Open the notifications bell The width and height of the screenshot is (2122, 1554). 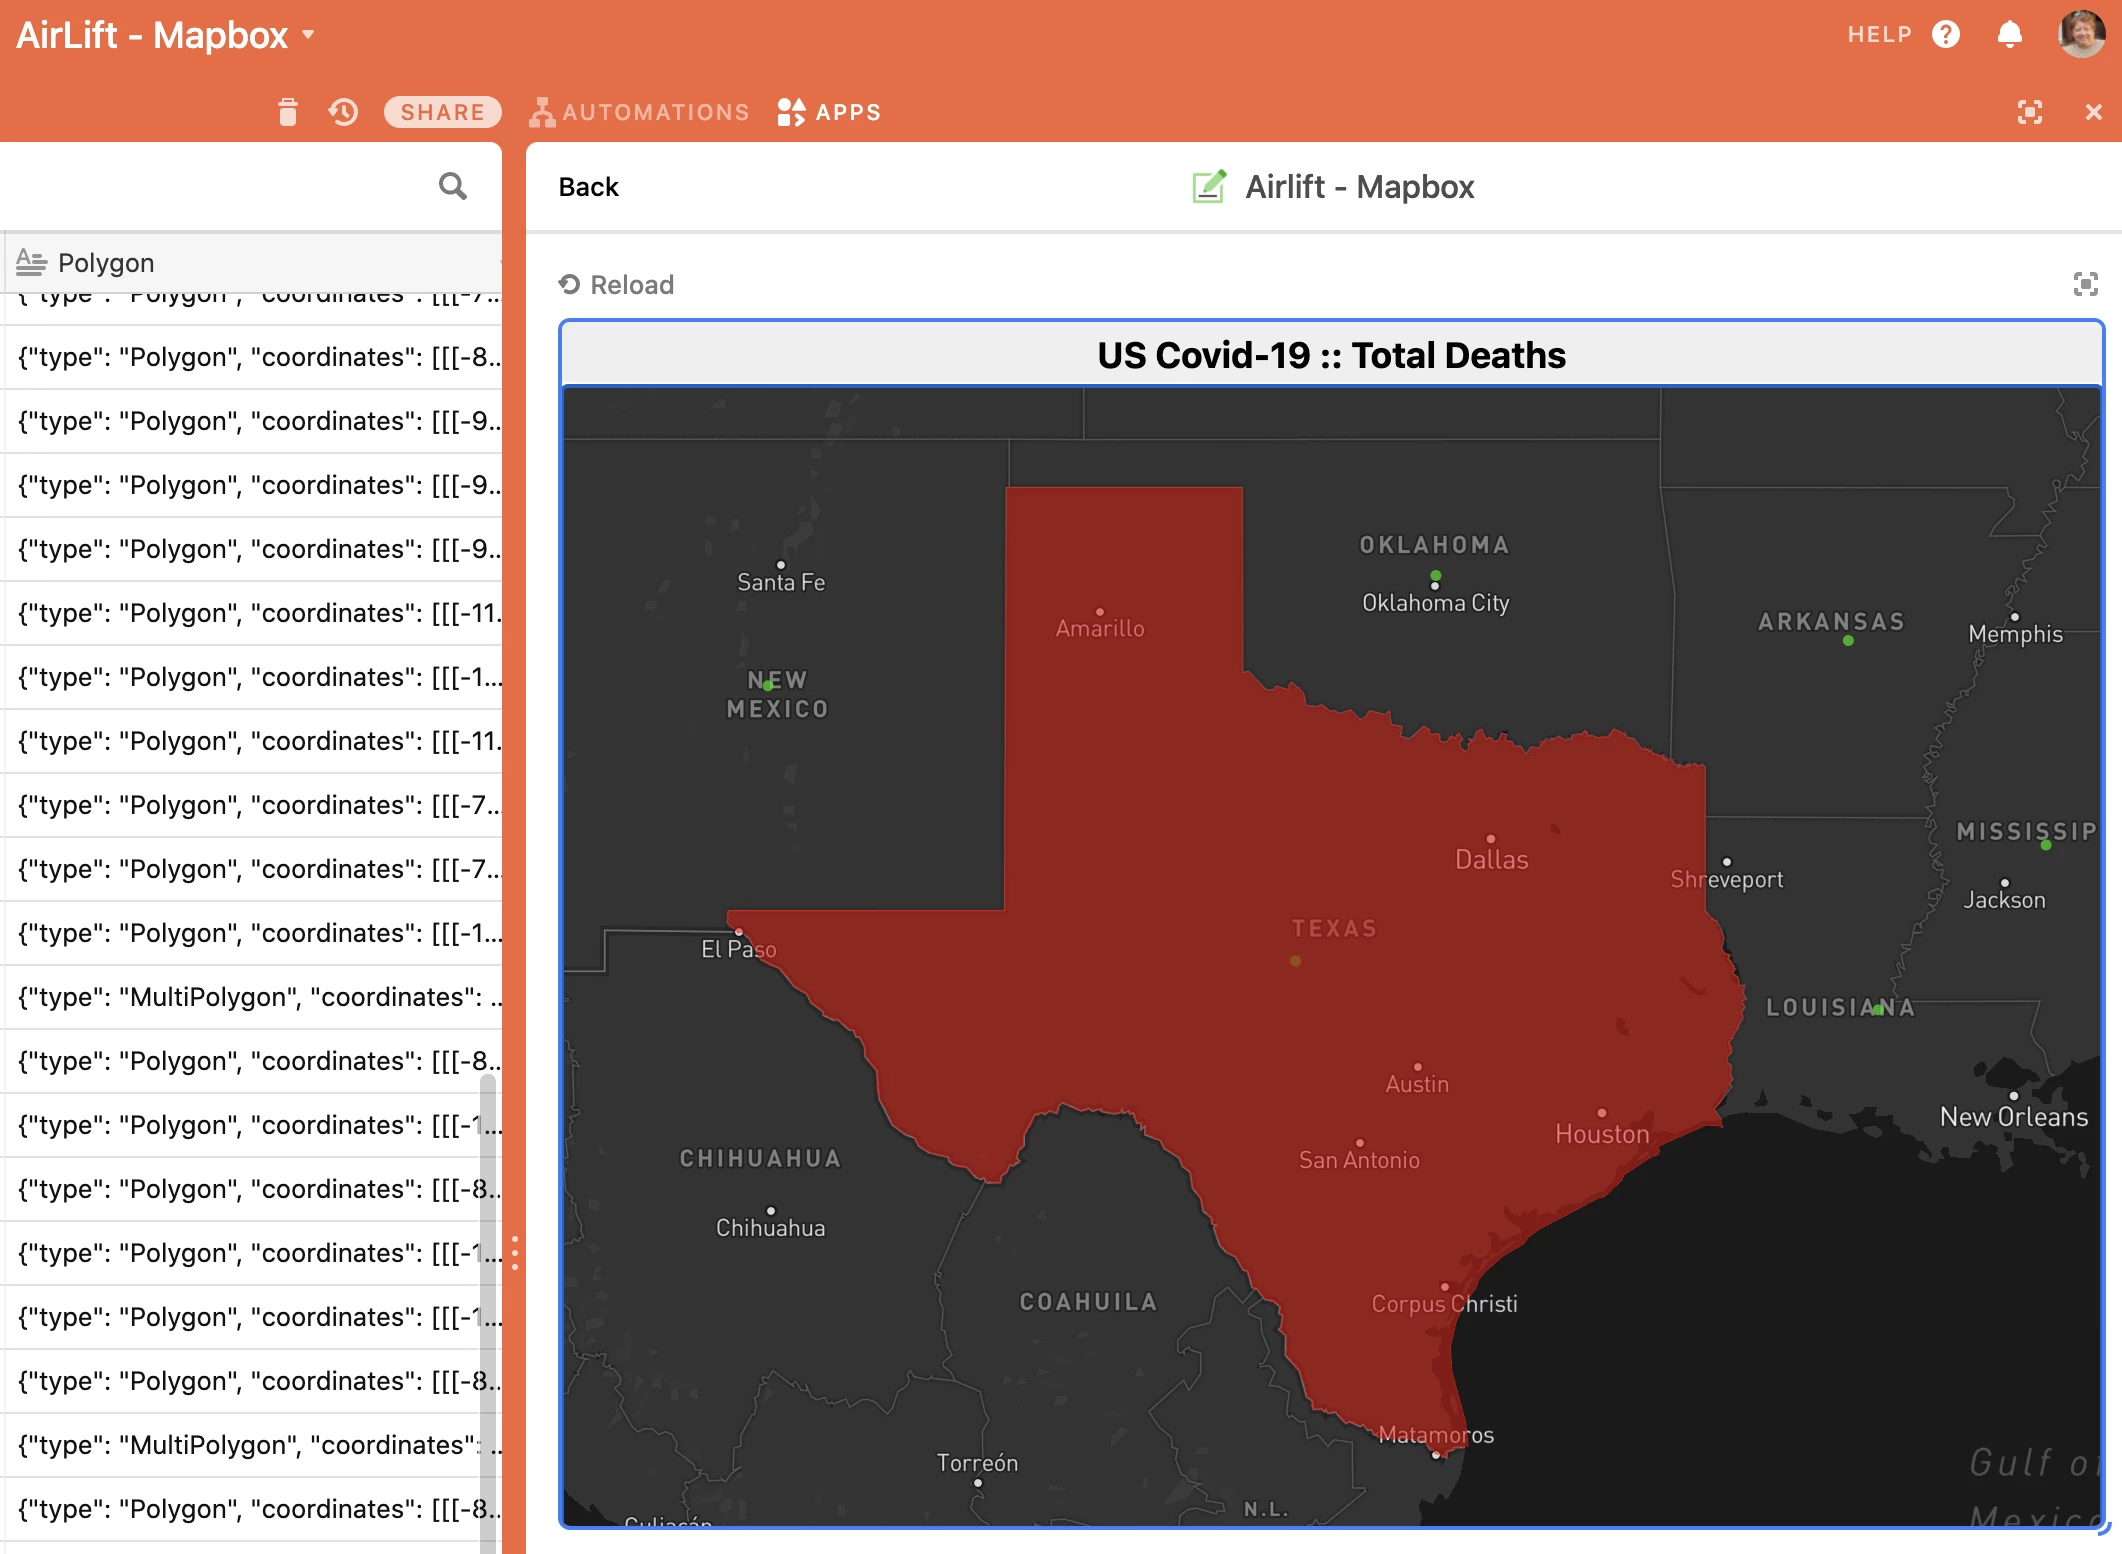coord(2009,35)
